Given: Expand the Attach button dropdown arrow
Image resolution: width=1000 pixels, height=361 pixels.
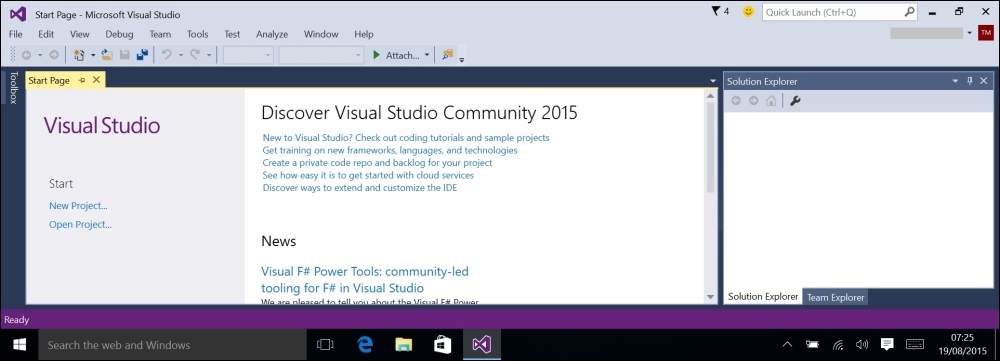Looking at the screenshot, I should pos(427,55).
